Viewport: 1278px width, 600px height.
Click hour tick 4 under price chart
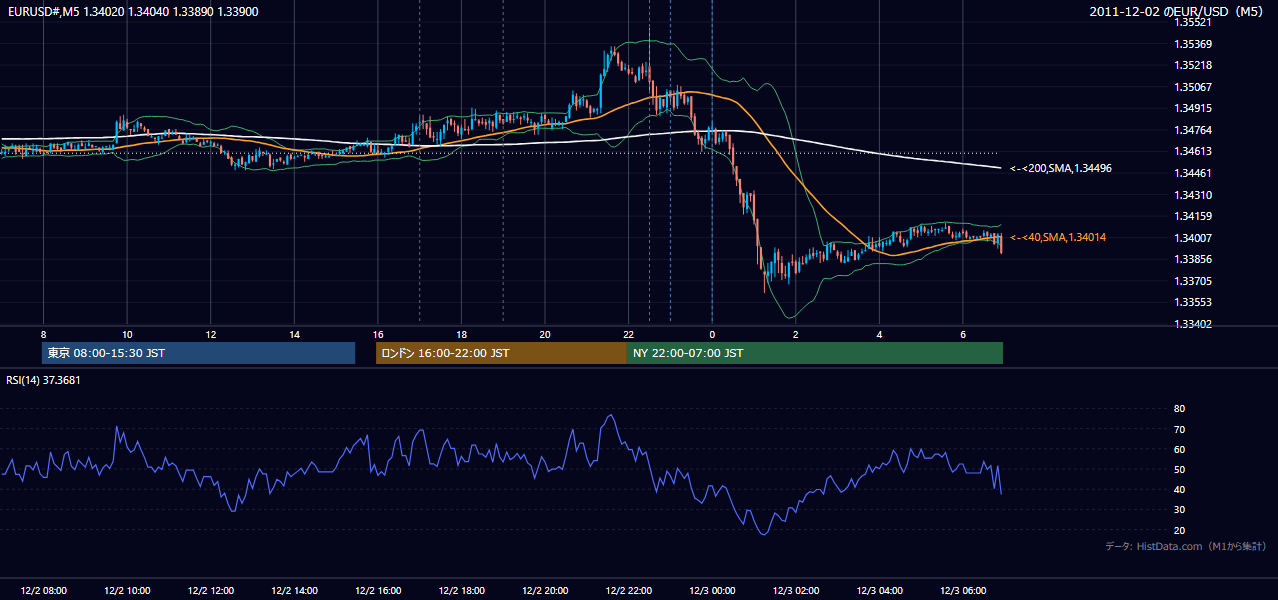(x=878, y=334)
